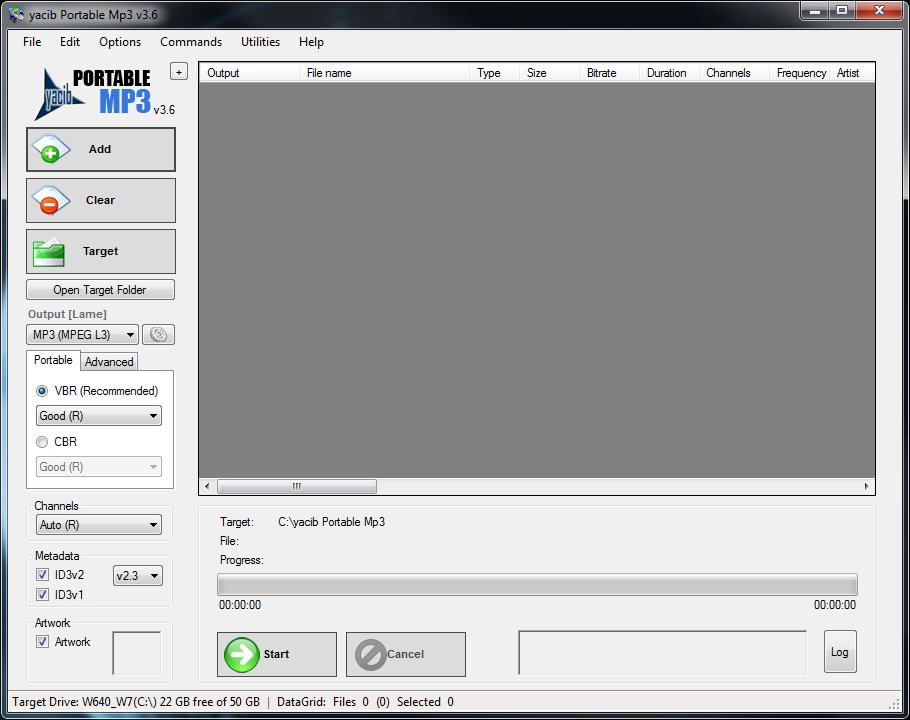Open the ID3v2 version v2.3 dropdown
The image size is (910, 720).
[138, 576]
